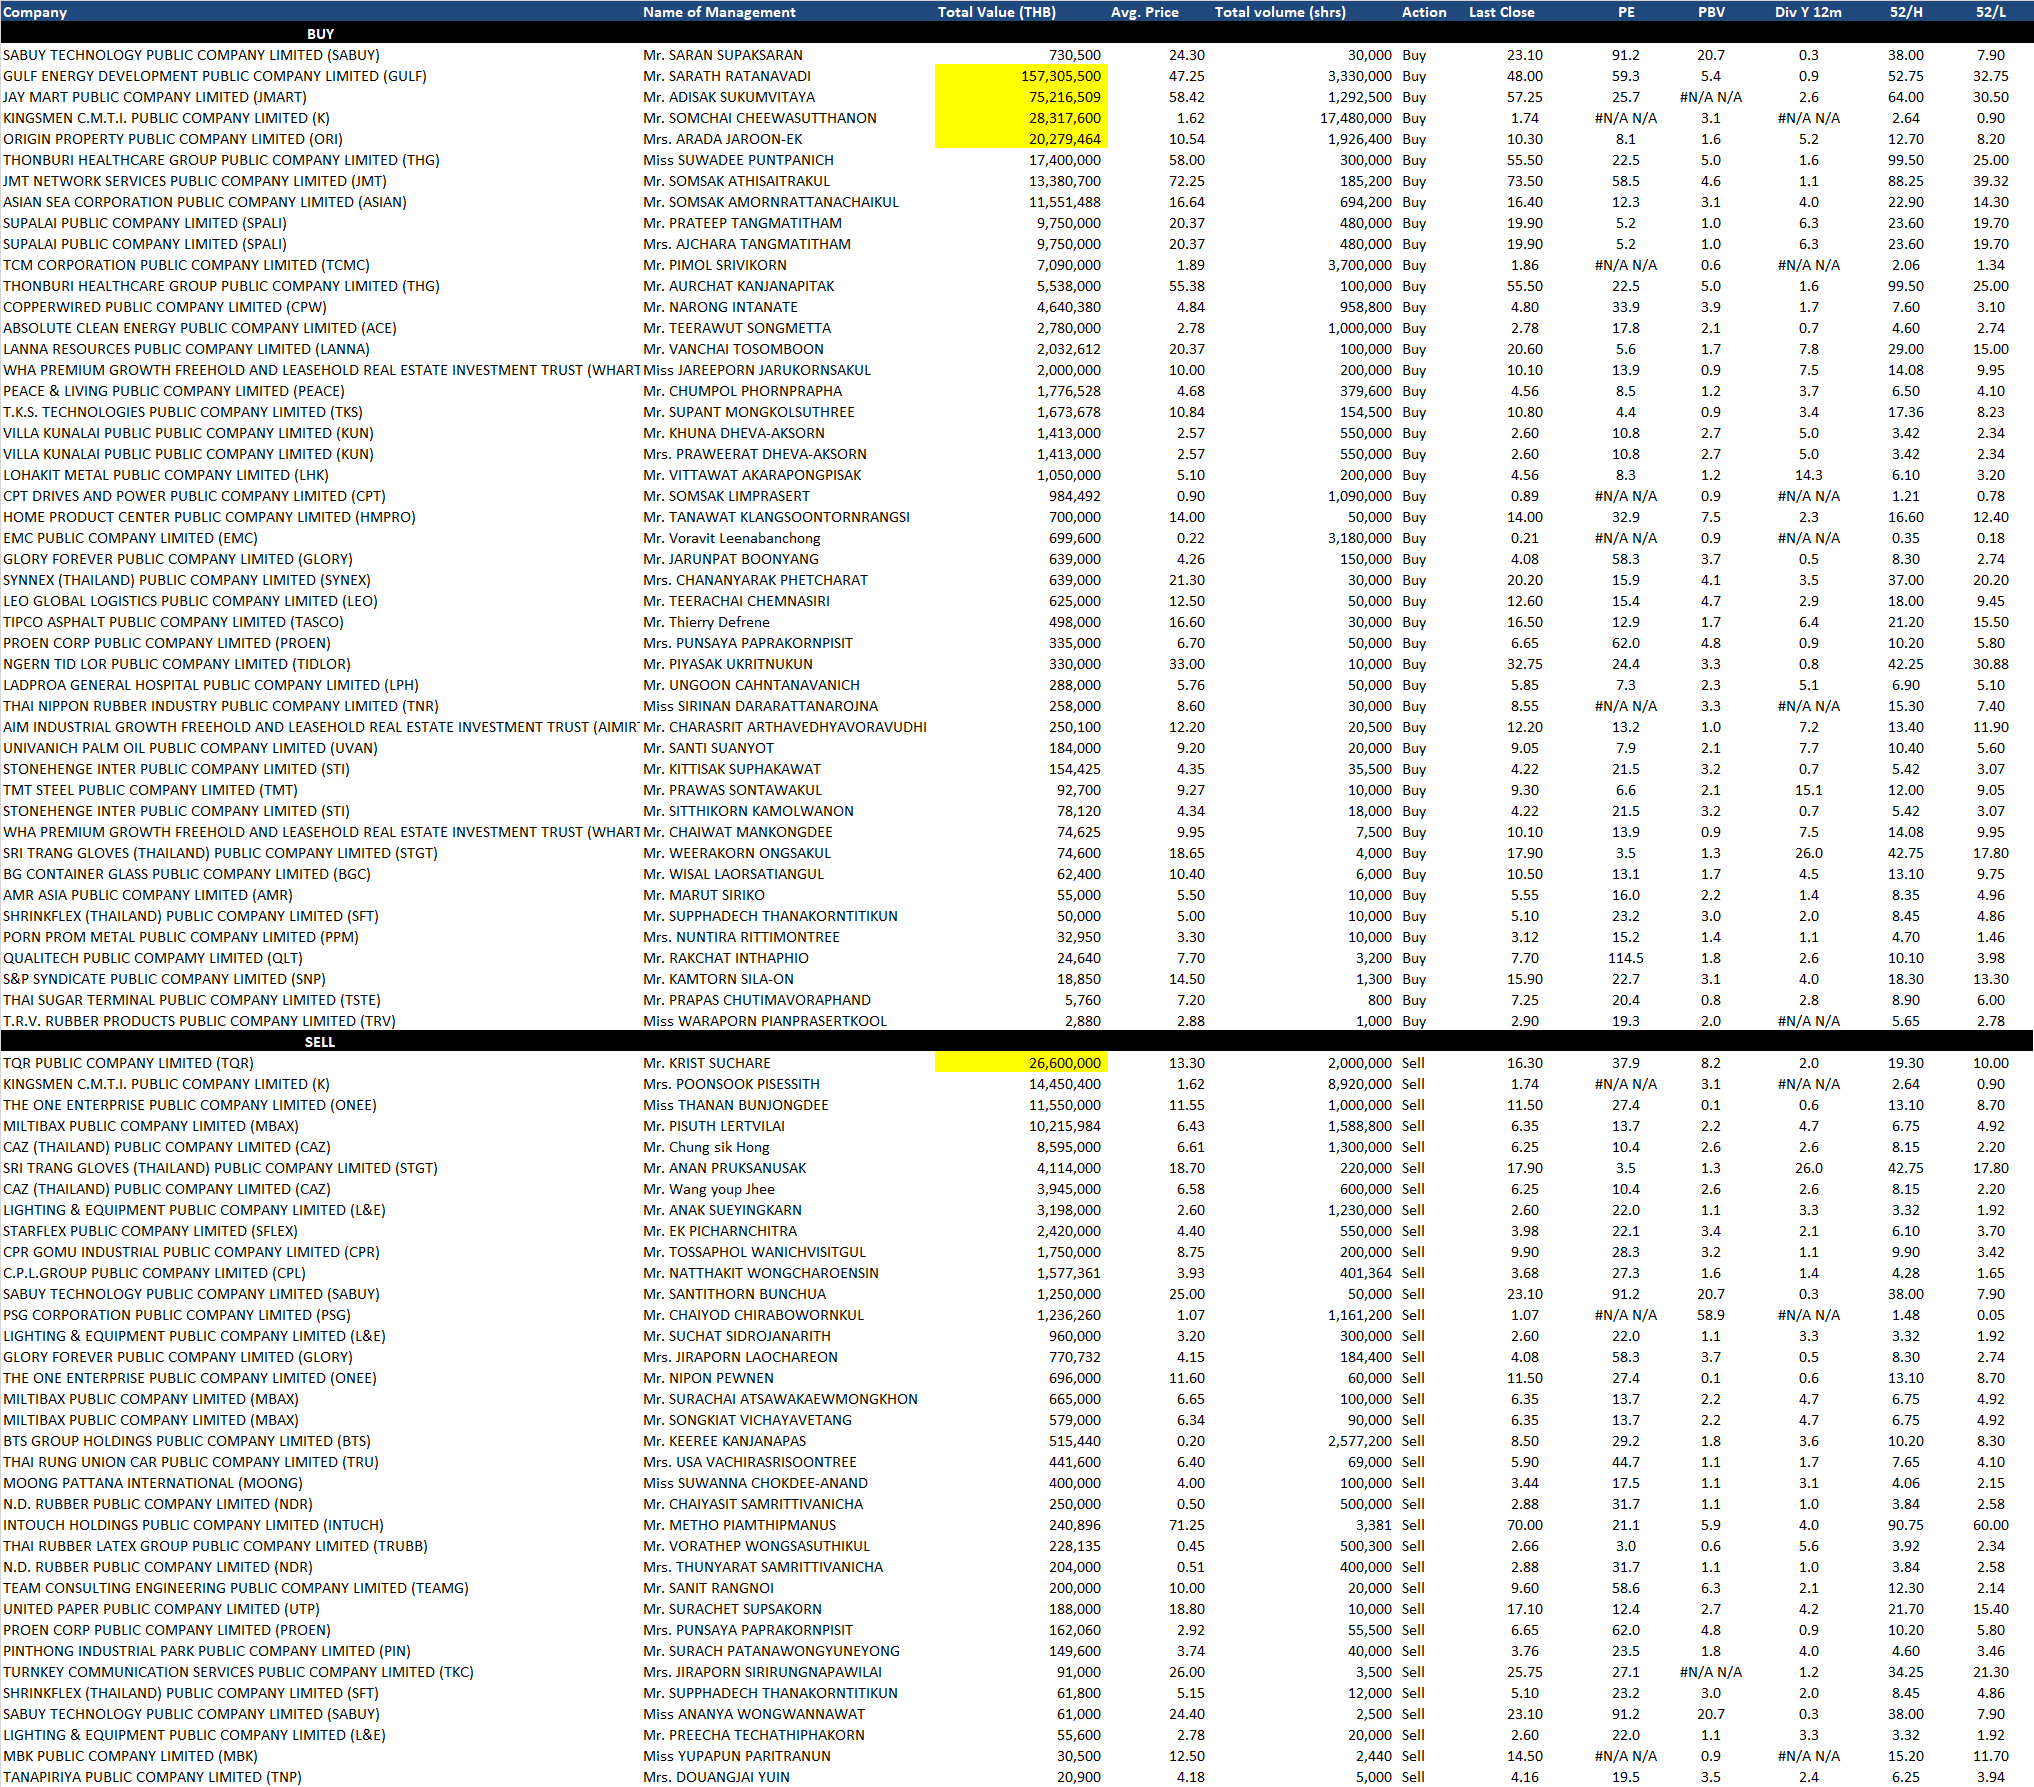Select the SYNNEX (THAILAND) company cell

(186, 580)
